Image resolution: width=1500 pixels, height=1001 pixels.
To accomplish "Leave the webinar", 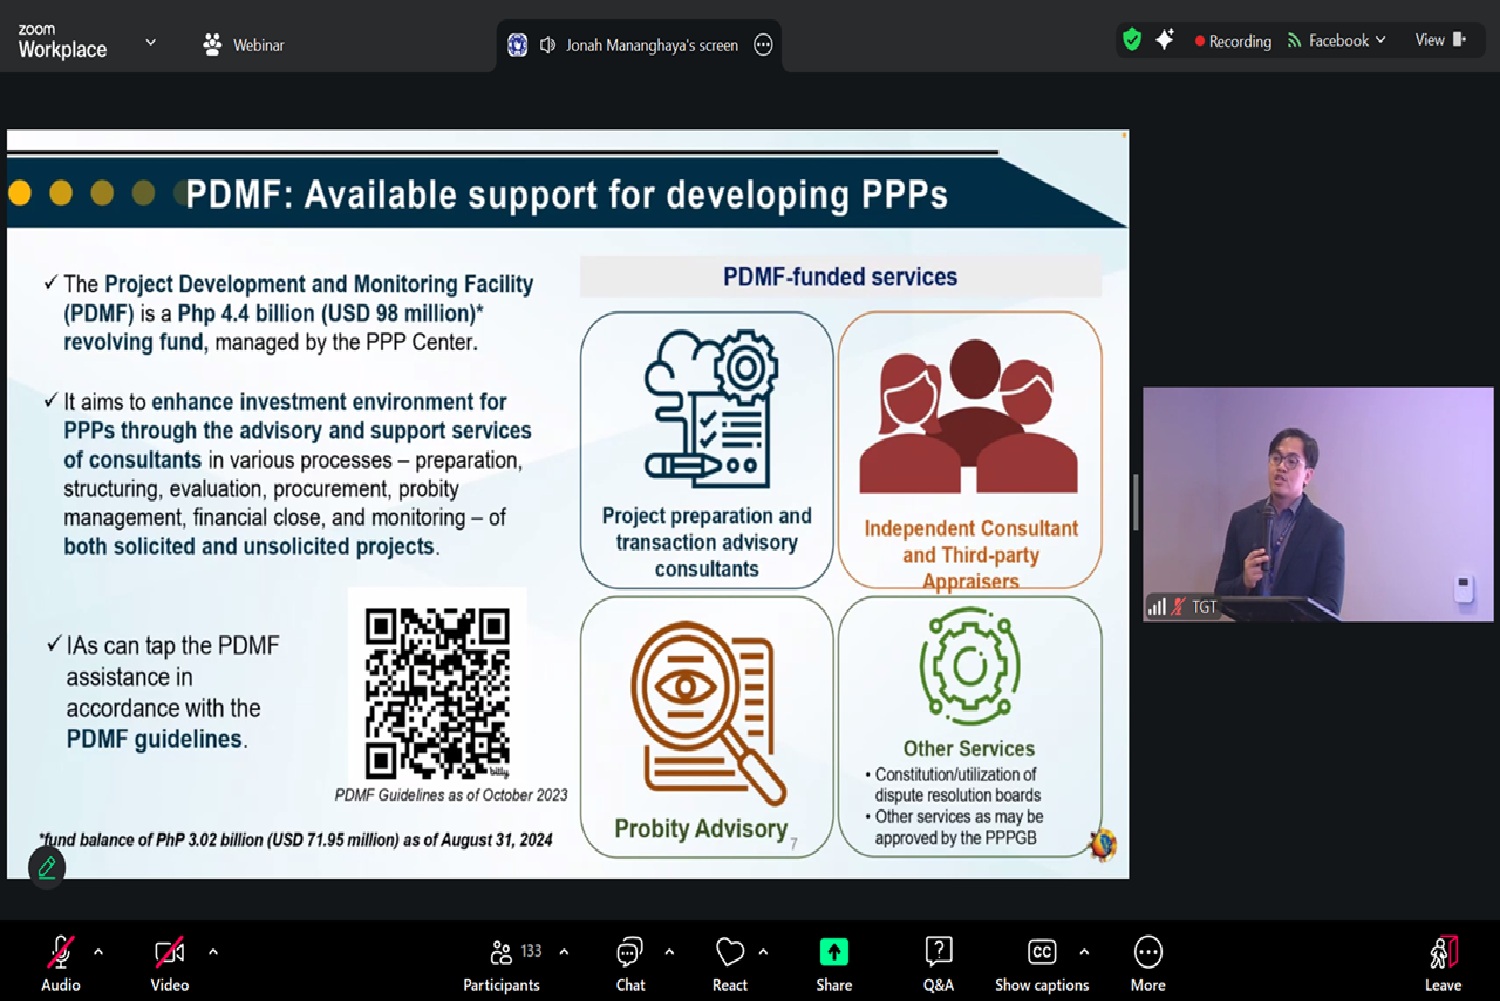I will point(1442,964).
